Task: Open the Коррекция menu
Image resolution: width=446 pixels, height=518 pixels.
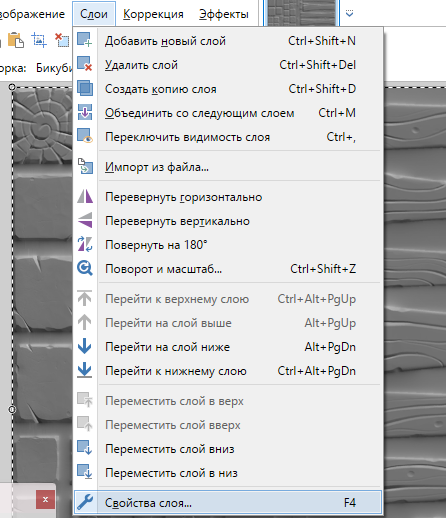Action: click(153, 14)
